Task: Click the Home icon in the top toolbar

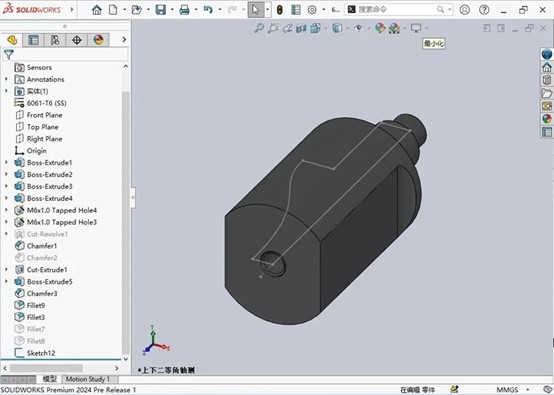Action: click(96, 10)
